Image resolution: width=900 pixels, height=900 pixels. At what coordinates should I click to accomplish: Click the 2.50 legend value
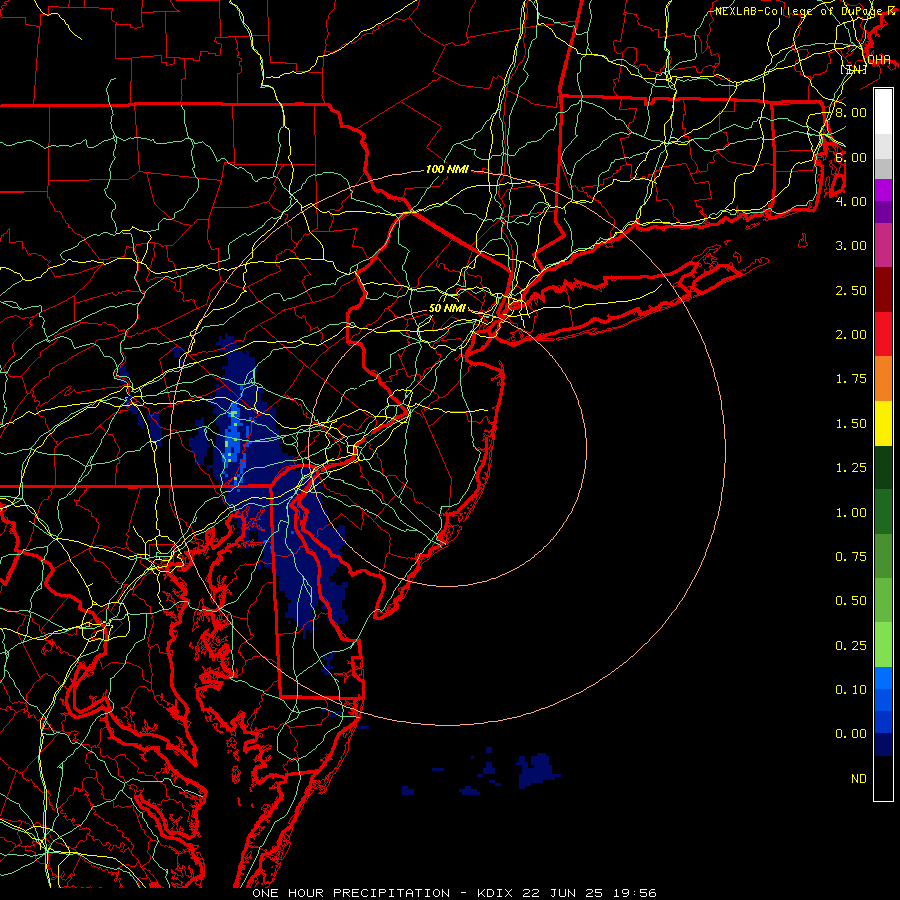coord(851,290)
